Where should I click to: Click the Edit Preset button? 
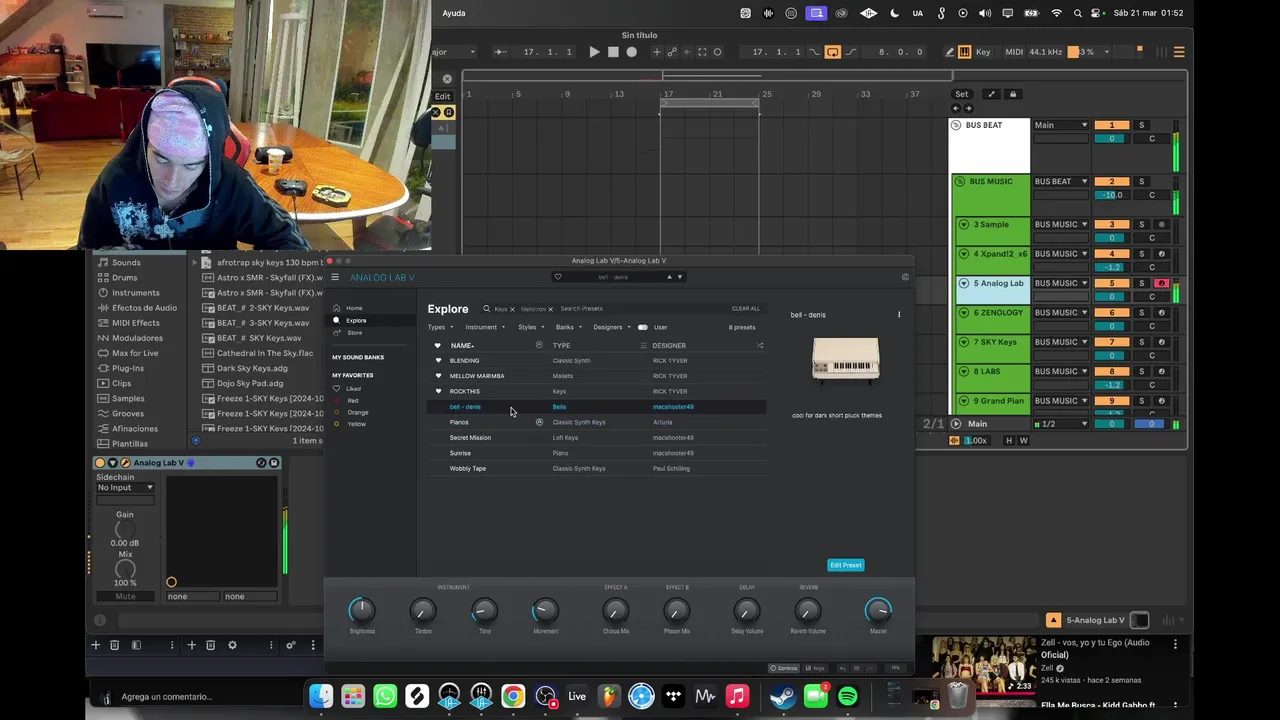[x=845, y=565]
